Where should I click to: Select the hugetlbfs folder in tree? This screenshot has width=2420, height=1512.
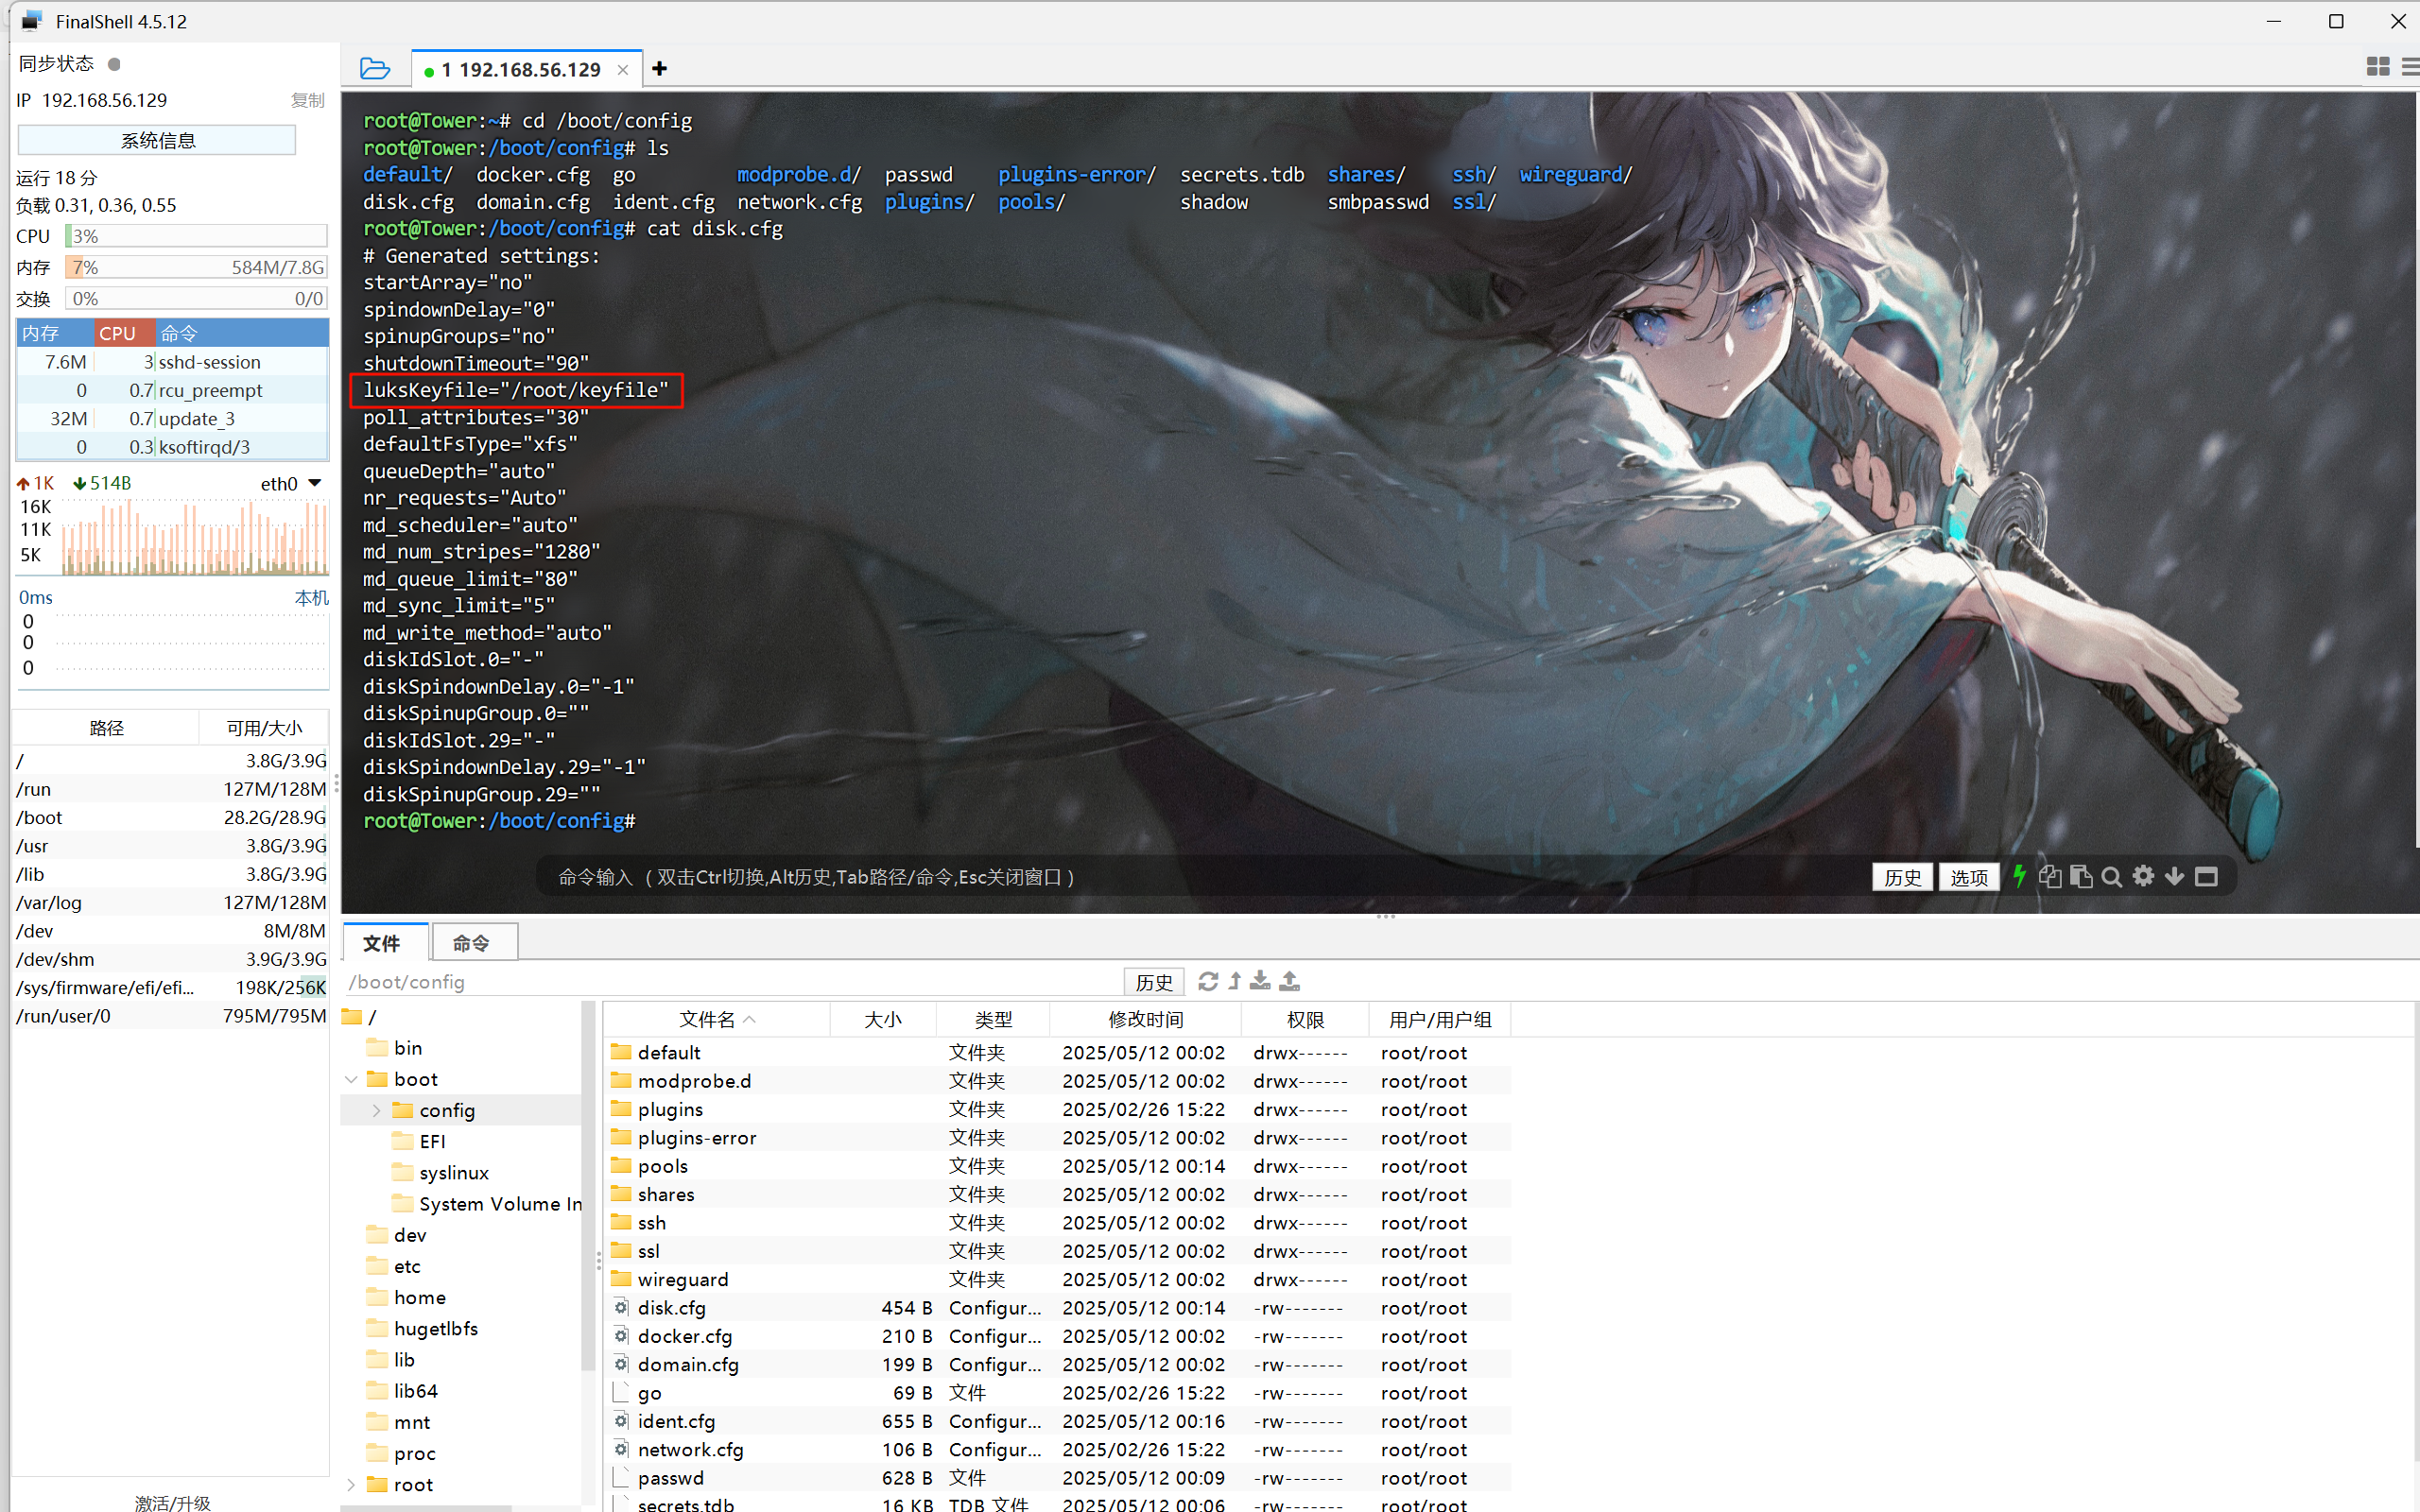point(423,1328)
